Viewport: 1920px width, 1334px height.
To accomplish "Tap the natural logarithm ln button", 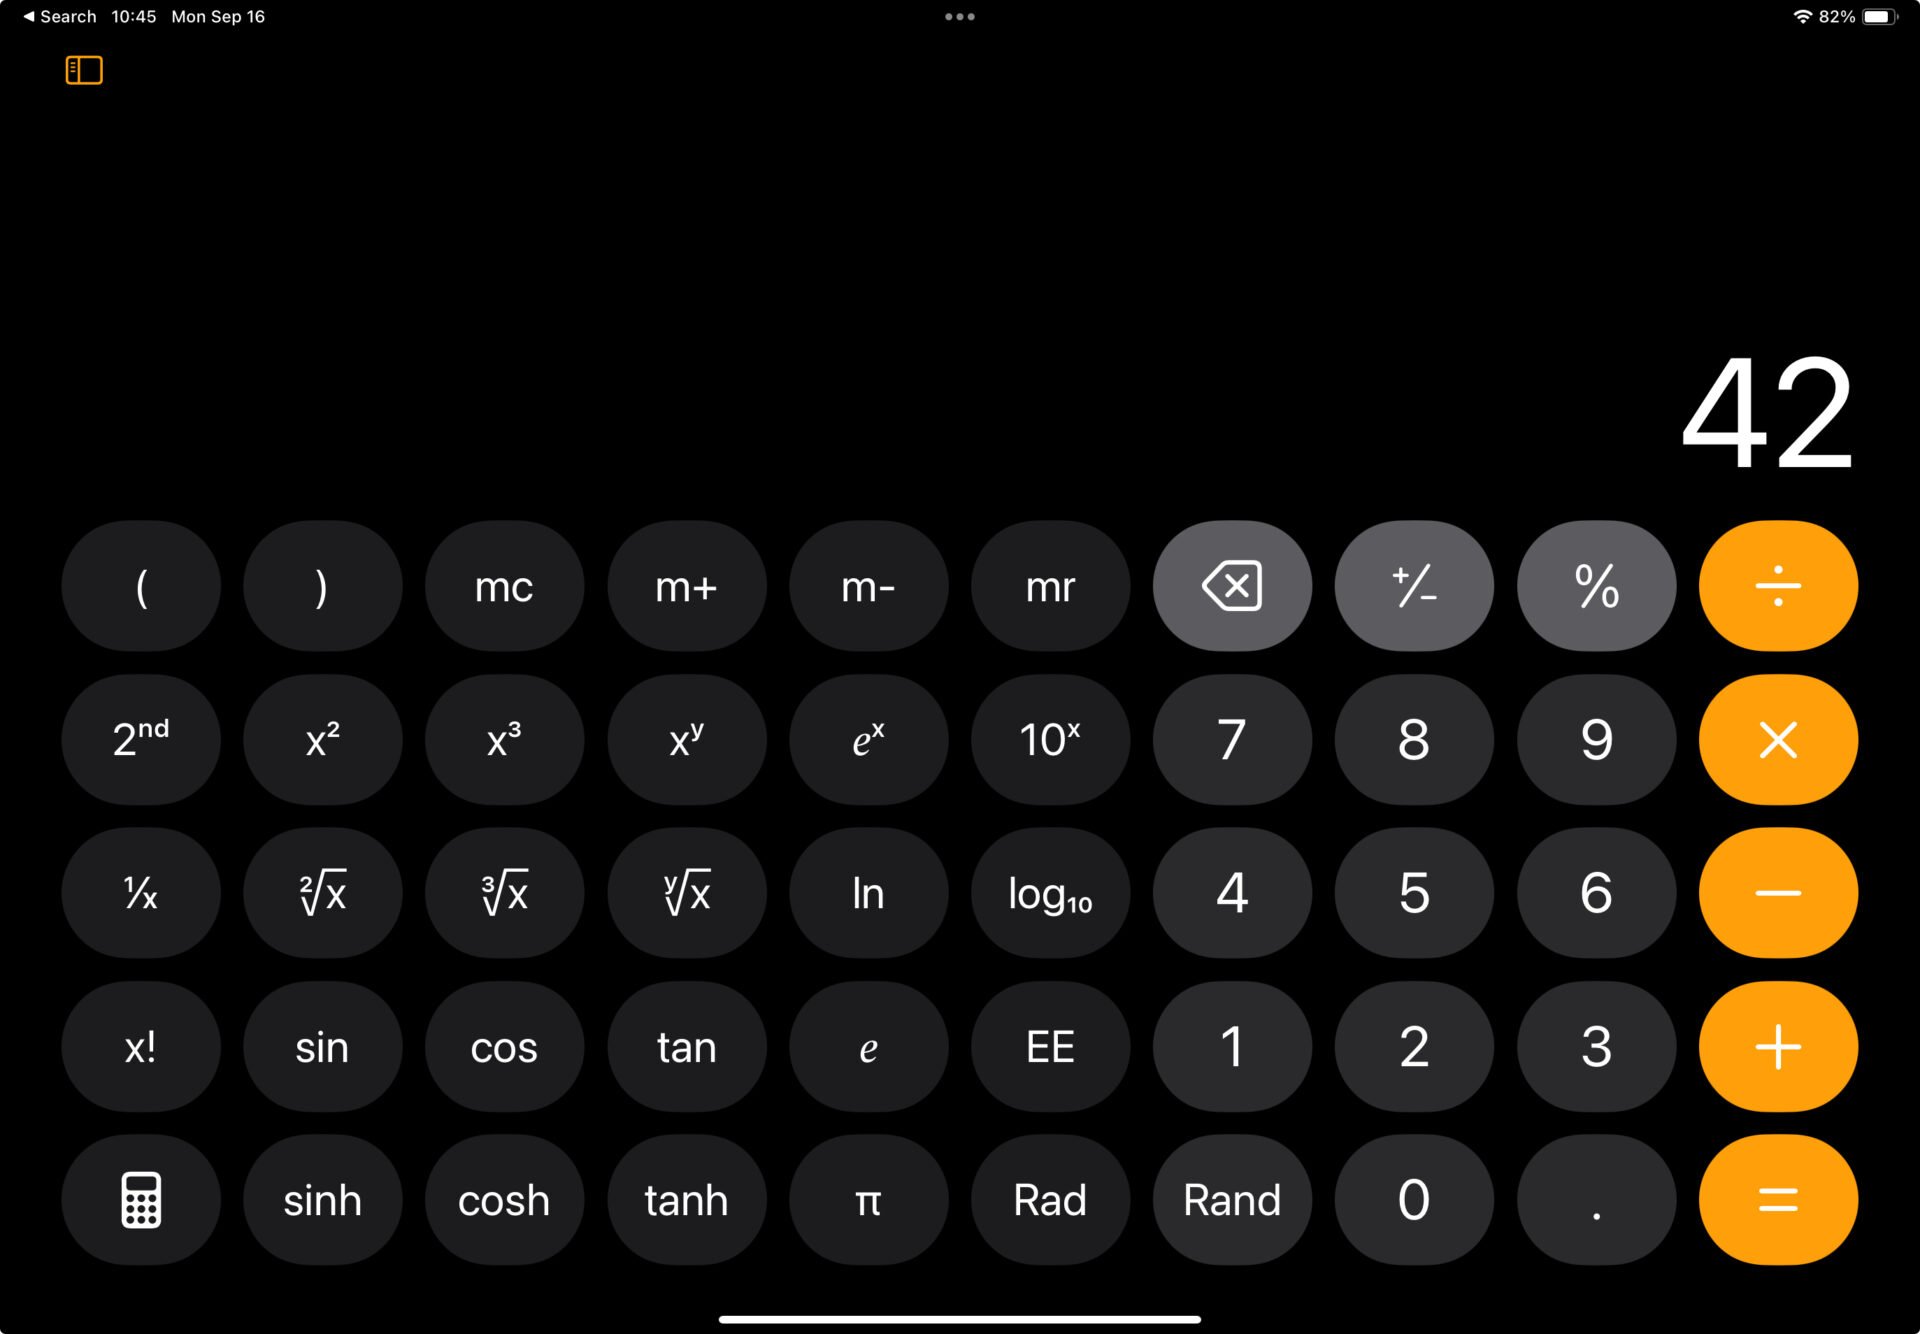I will click(x=865, y=892).
